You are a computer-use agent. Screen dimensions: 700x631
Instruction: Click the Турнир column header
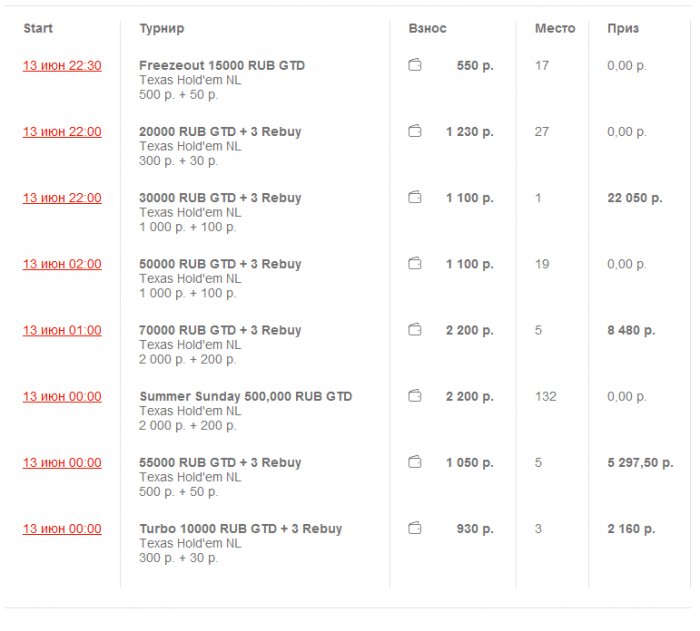point(161,29)
